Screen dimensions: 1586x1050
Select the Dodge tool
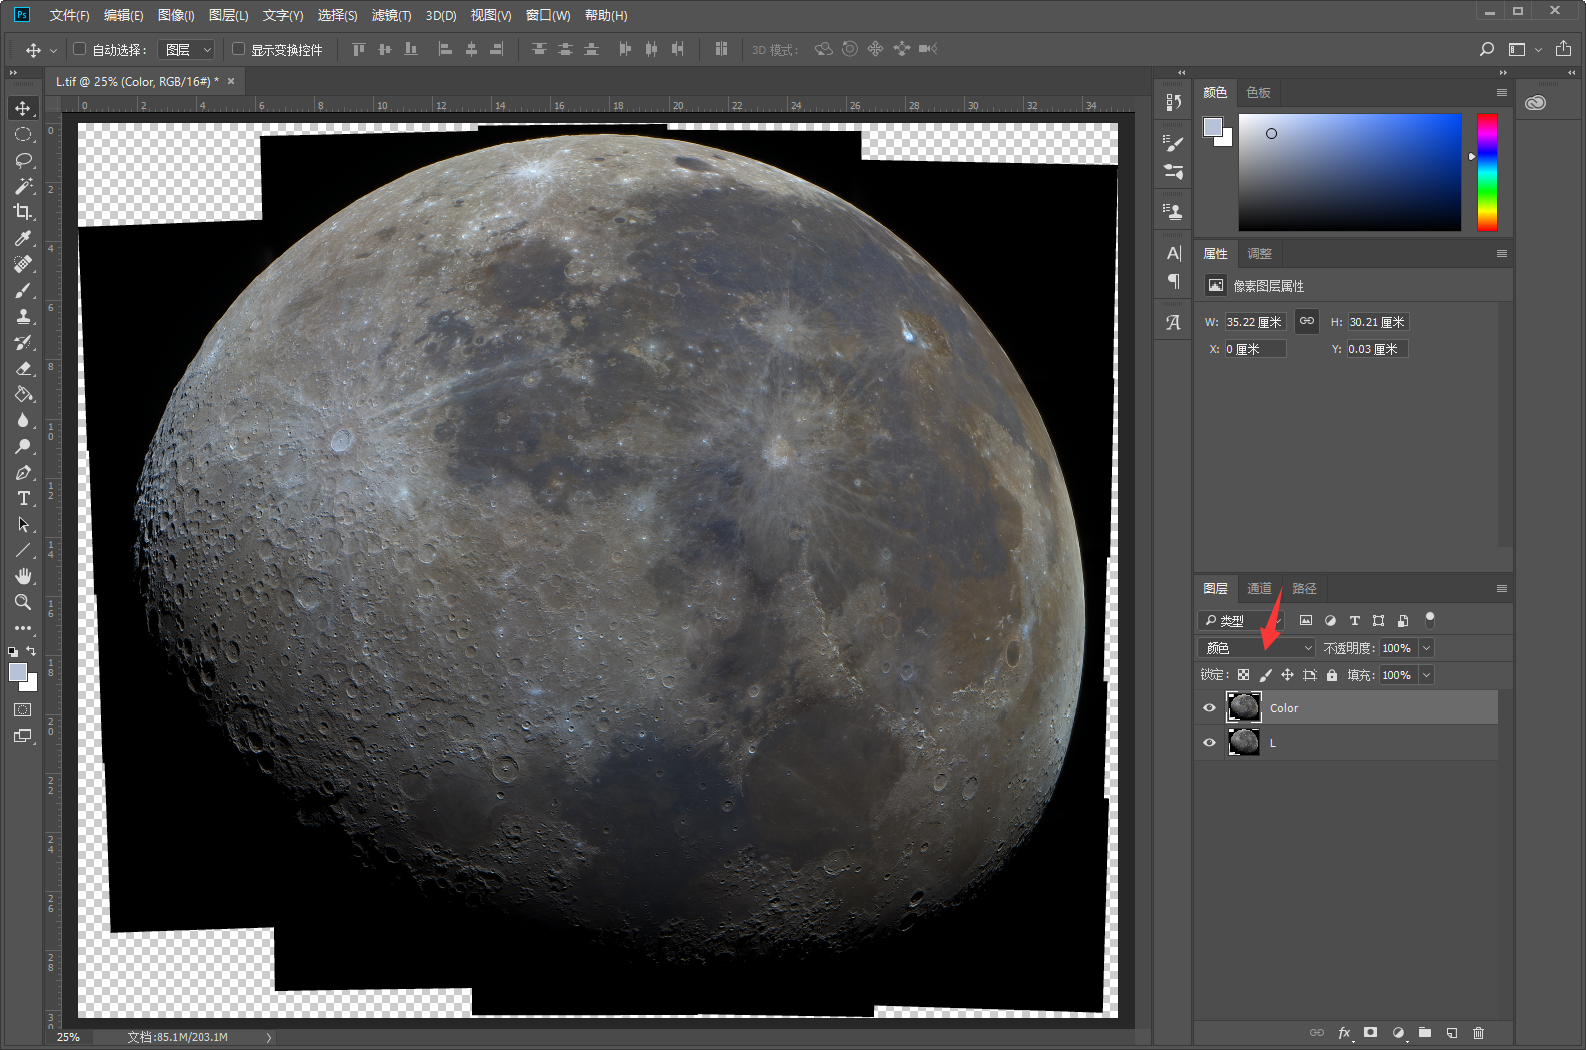click(x=23, y=446)
